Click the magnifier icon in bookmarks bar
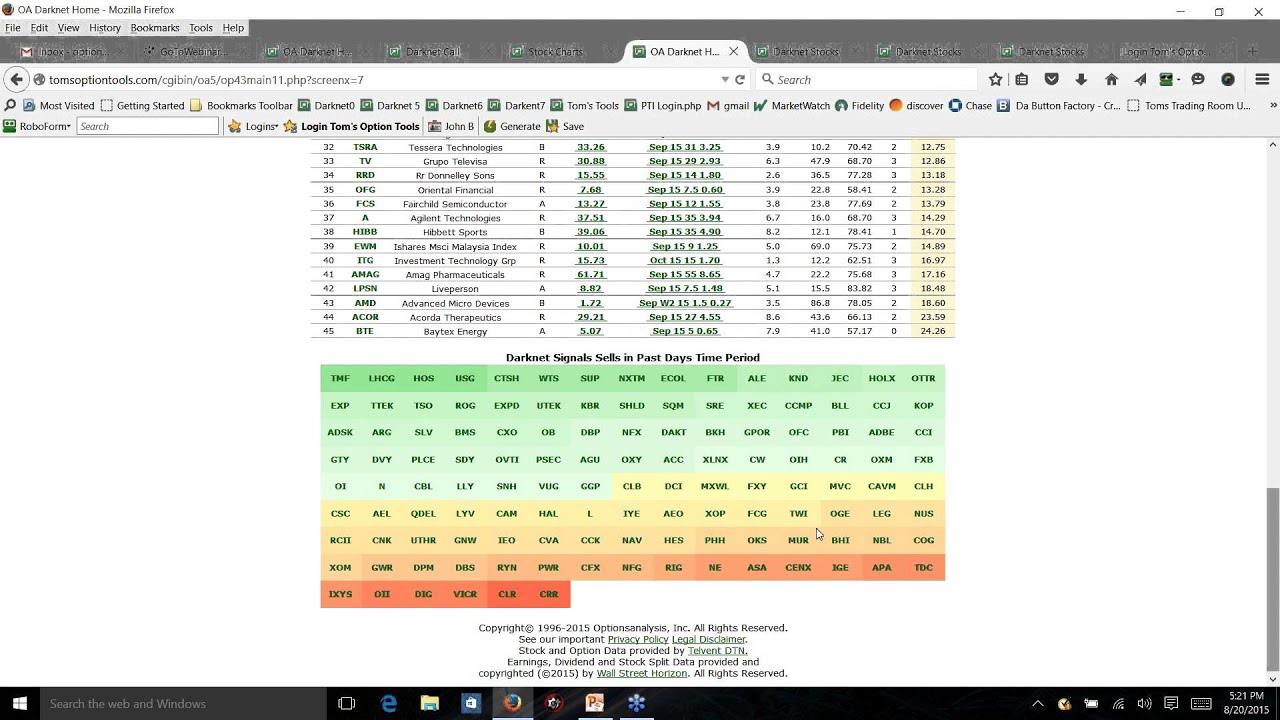The width and height of the screenshot is (1280, 720). coord(10,105)
